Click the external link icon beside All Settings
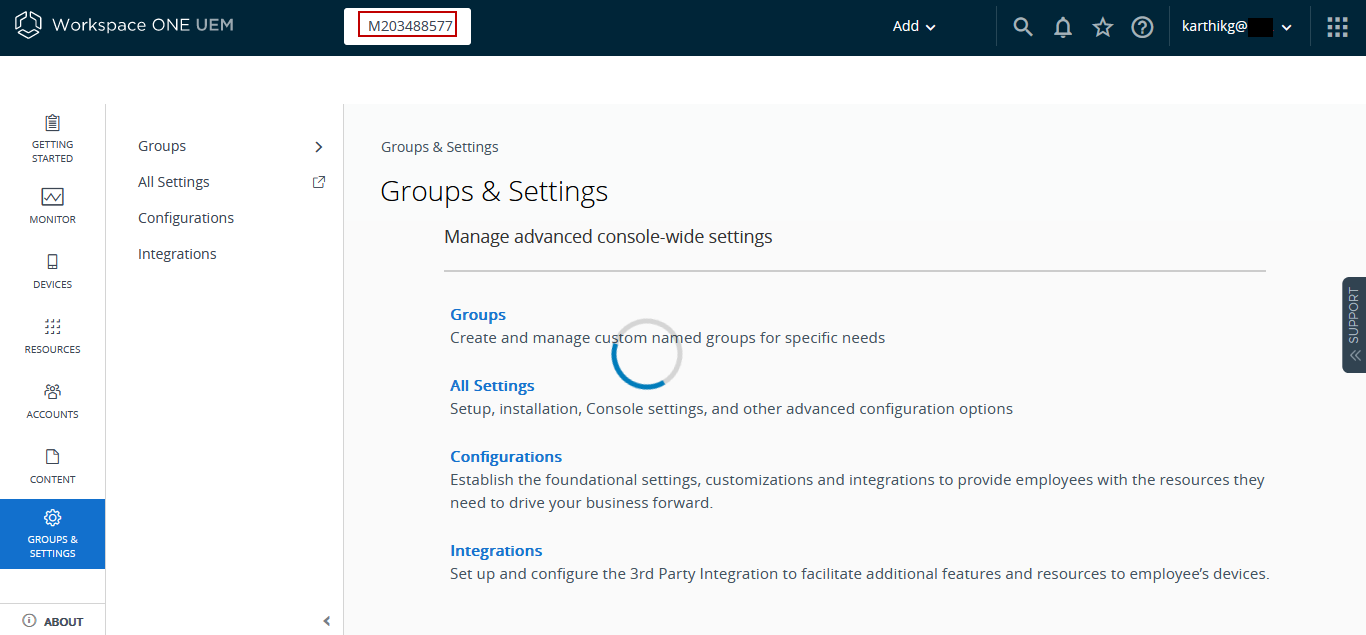 point(319,182)
